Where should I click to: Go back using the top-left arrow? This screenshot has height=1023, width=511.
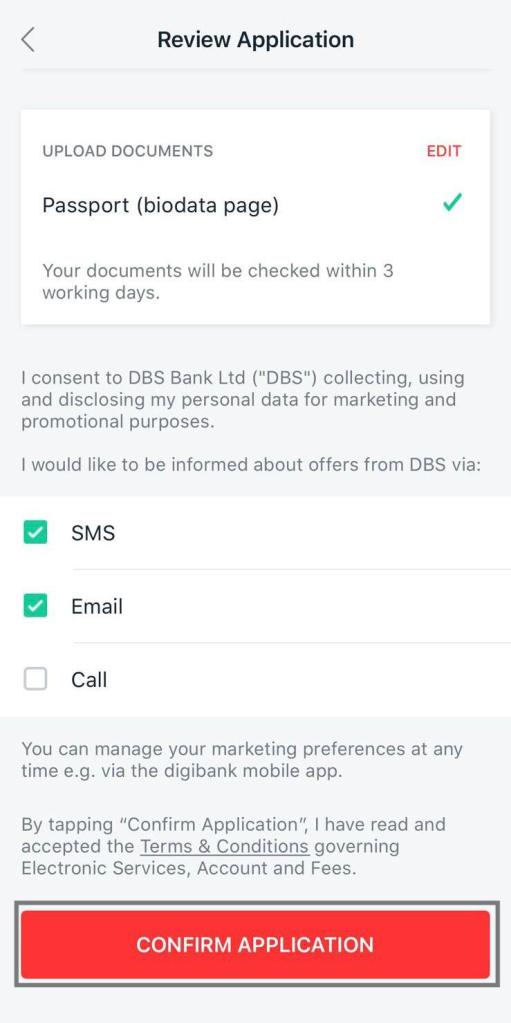[27, 40]
